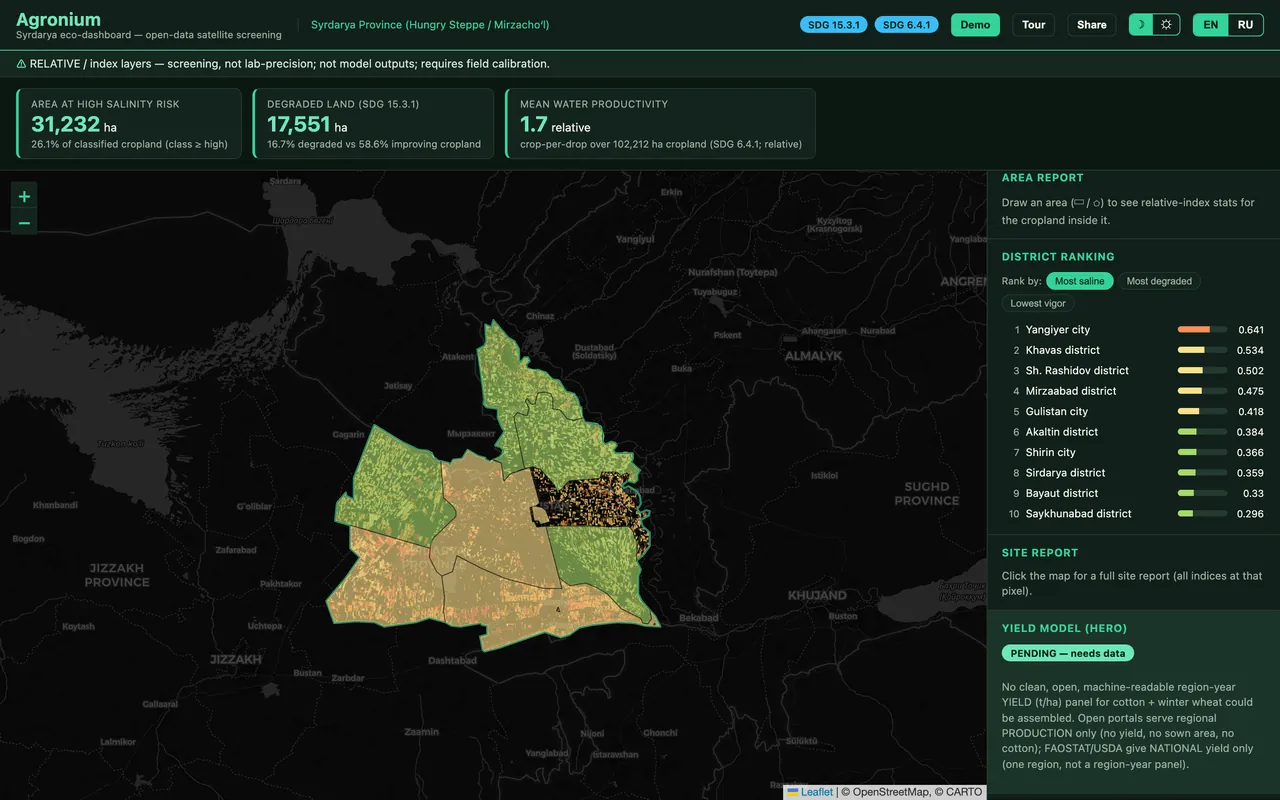Switch to dark theme moon icon

pos(1141,25)
